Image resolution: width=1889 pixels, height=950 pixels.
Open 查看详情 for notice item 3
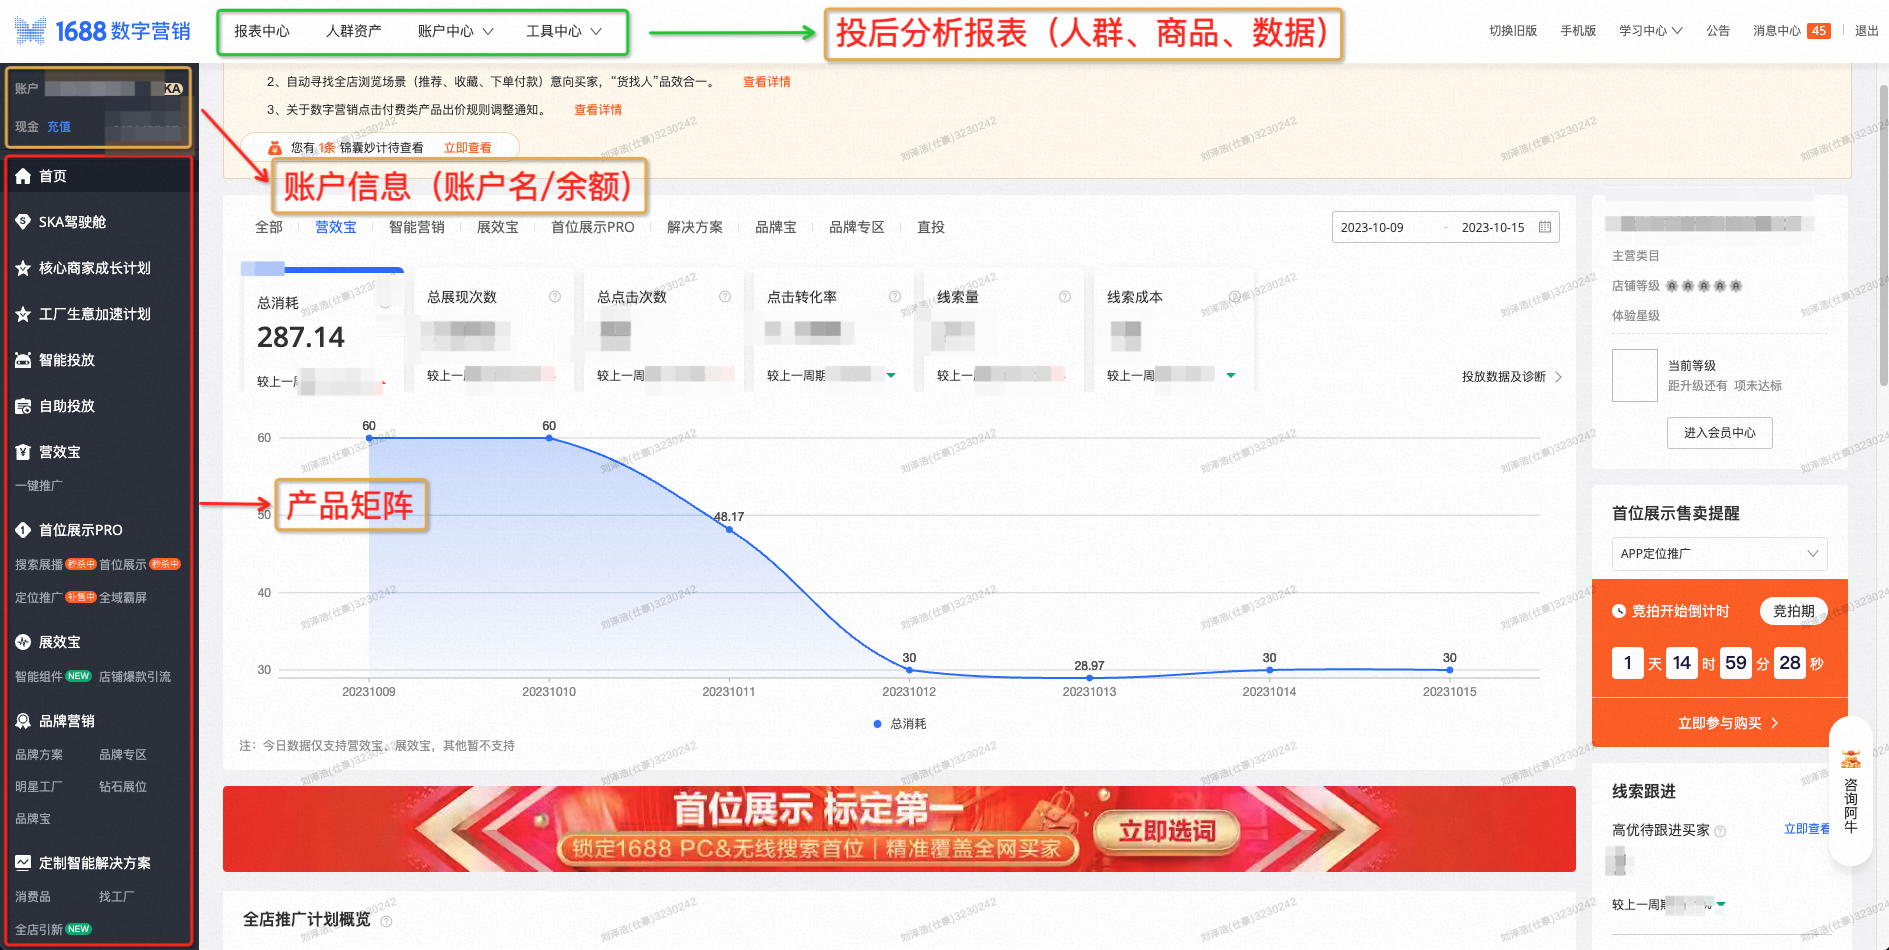point(598,110)
